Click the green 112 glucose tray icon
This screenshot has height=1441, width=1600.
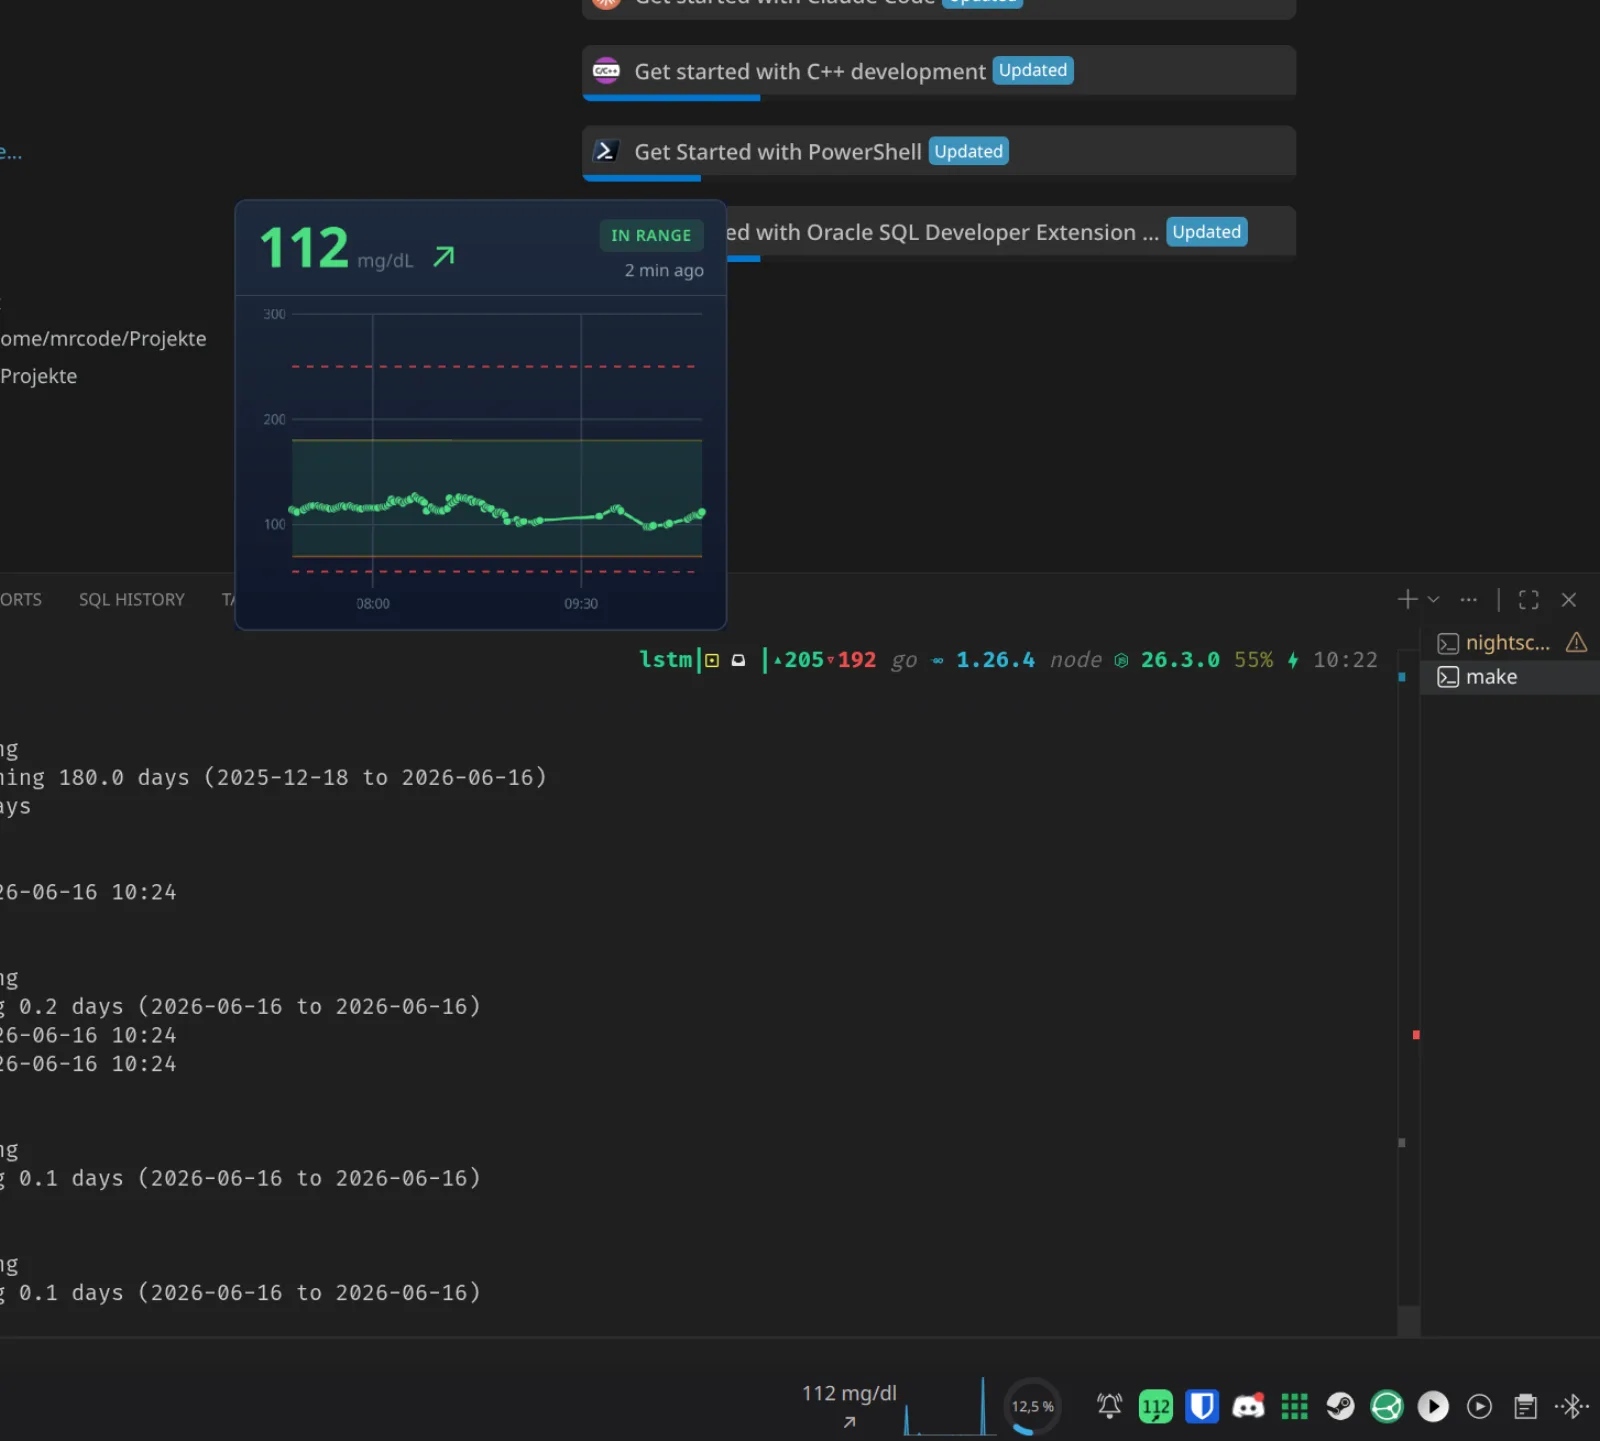click(x=1156, y=1407)
